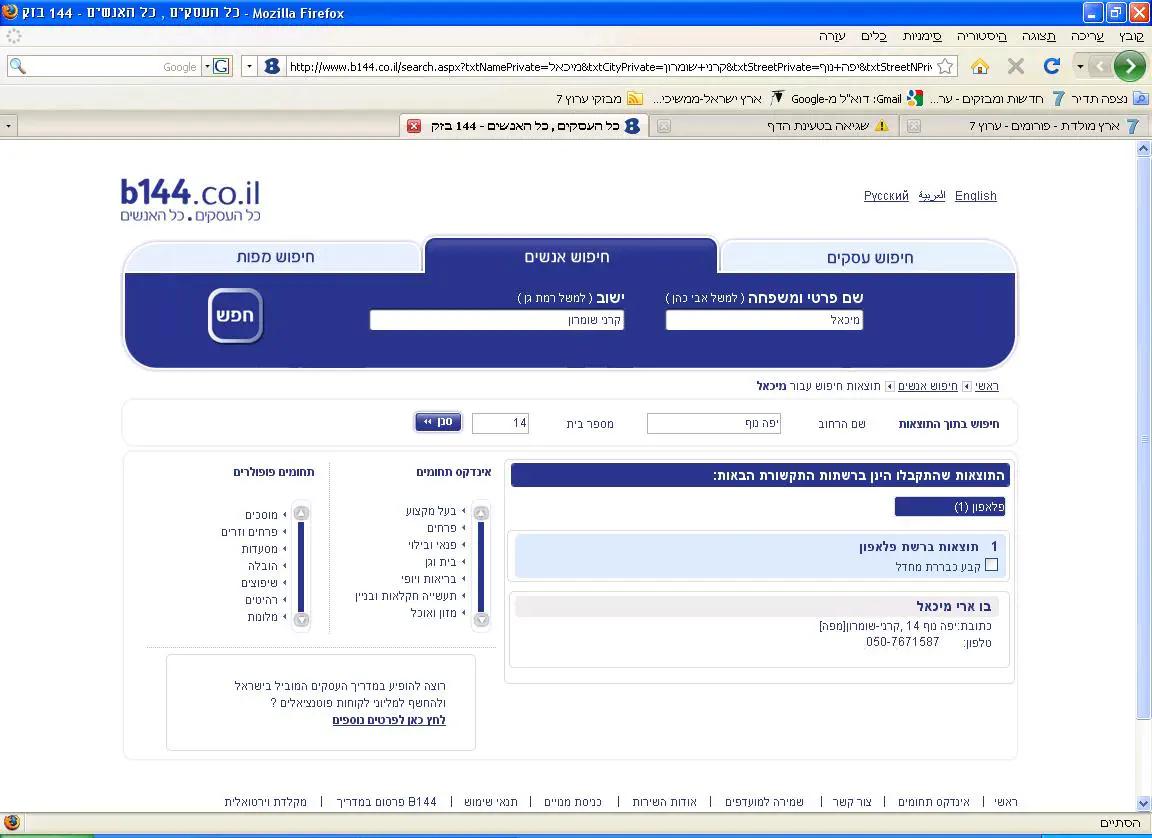Image resolution: width=1152 pixels, height=838 pixels.
Task: Open the list-all-tabs dropdown arrow
Action: pos(8,126)
